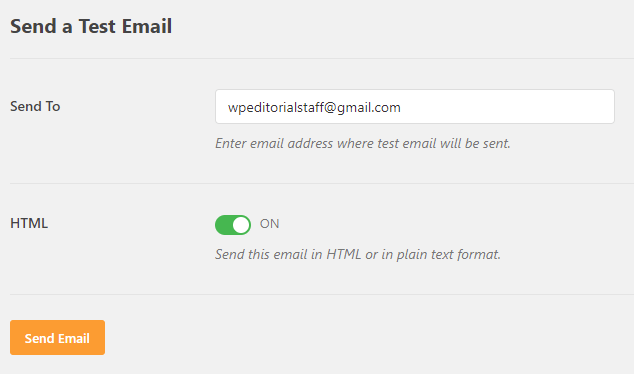Click the 'Enter email address' help text
The height and width of the screenshot is (374, 634).
click(x=363, y=143)
